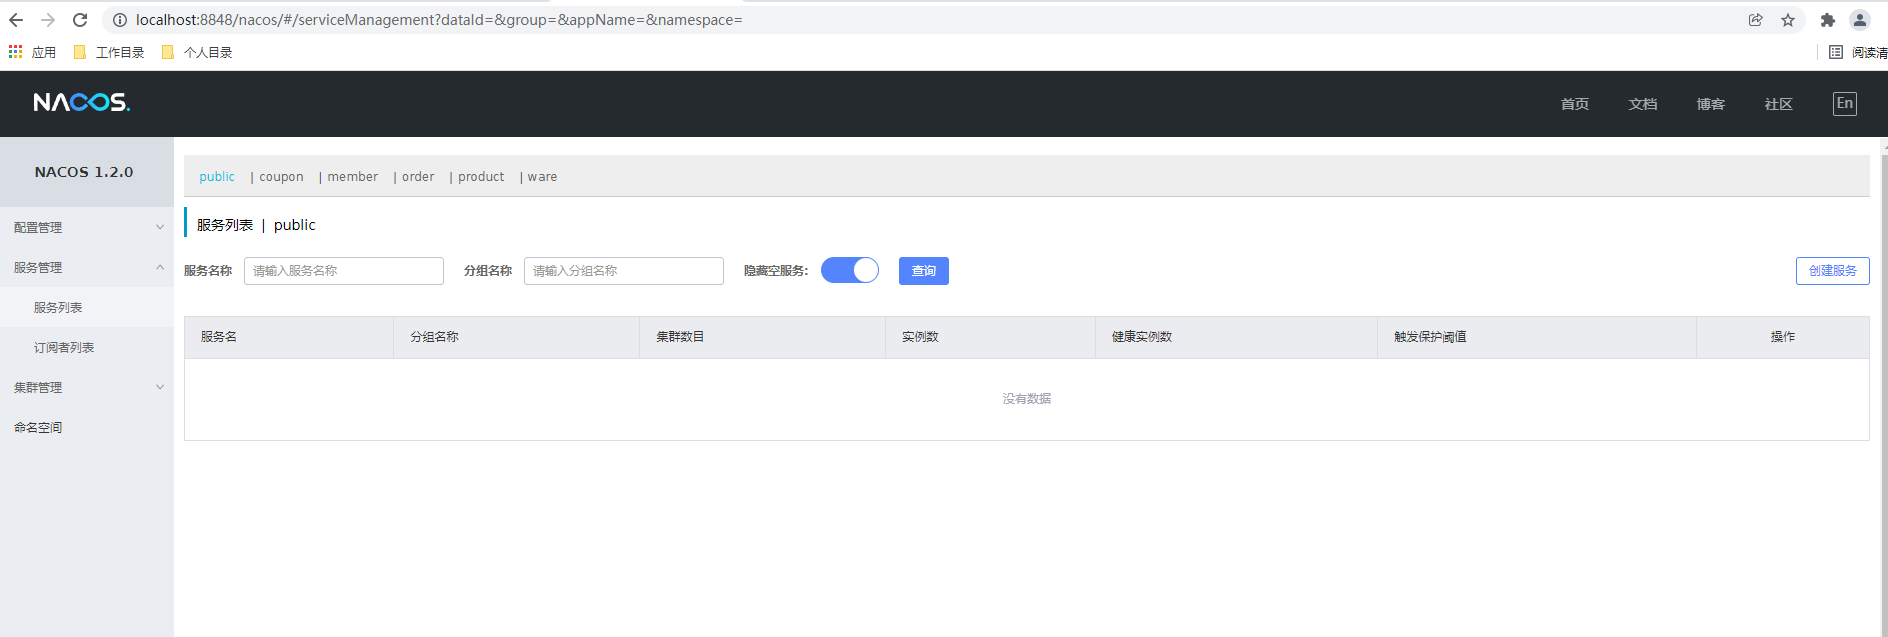Select the public namespace tab
Screen dimensions: 1888x637
(x=217, y=177)
